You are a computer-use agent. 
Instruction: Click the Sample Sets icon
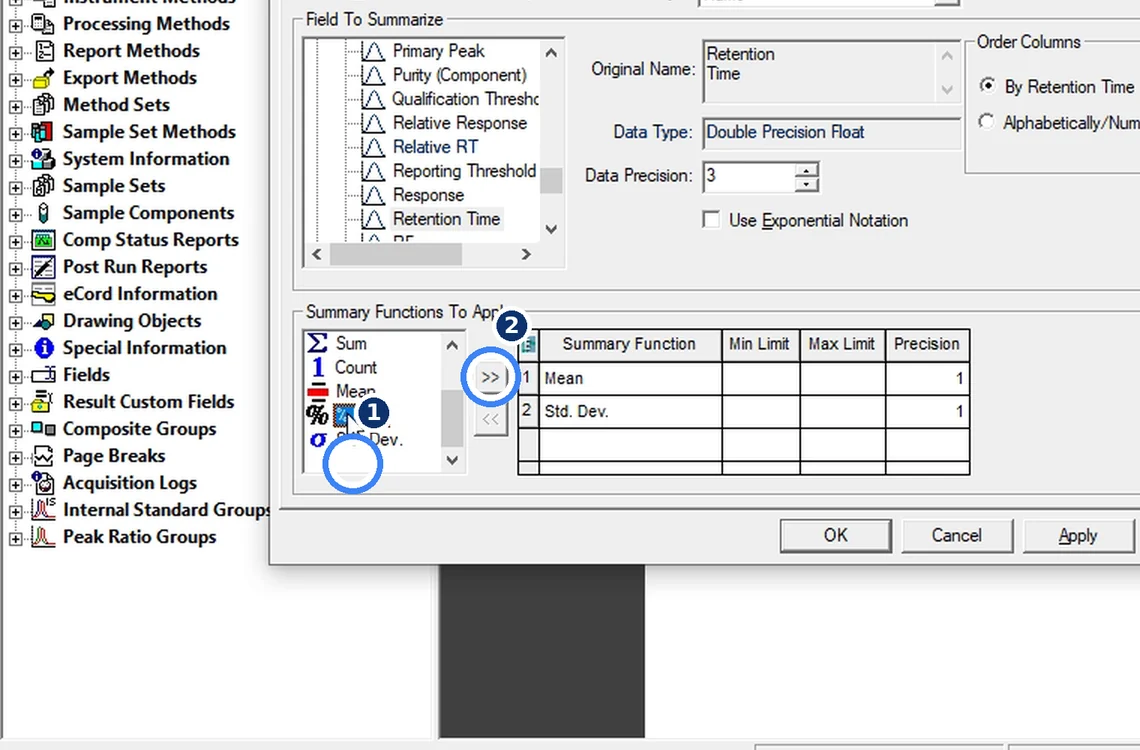[44, 185]
